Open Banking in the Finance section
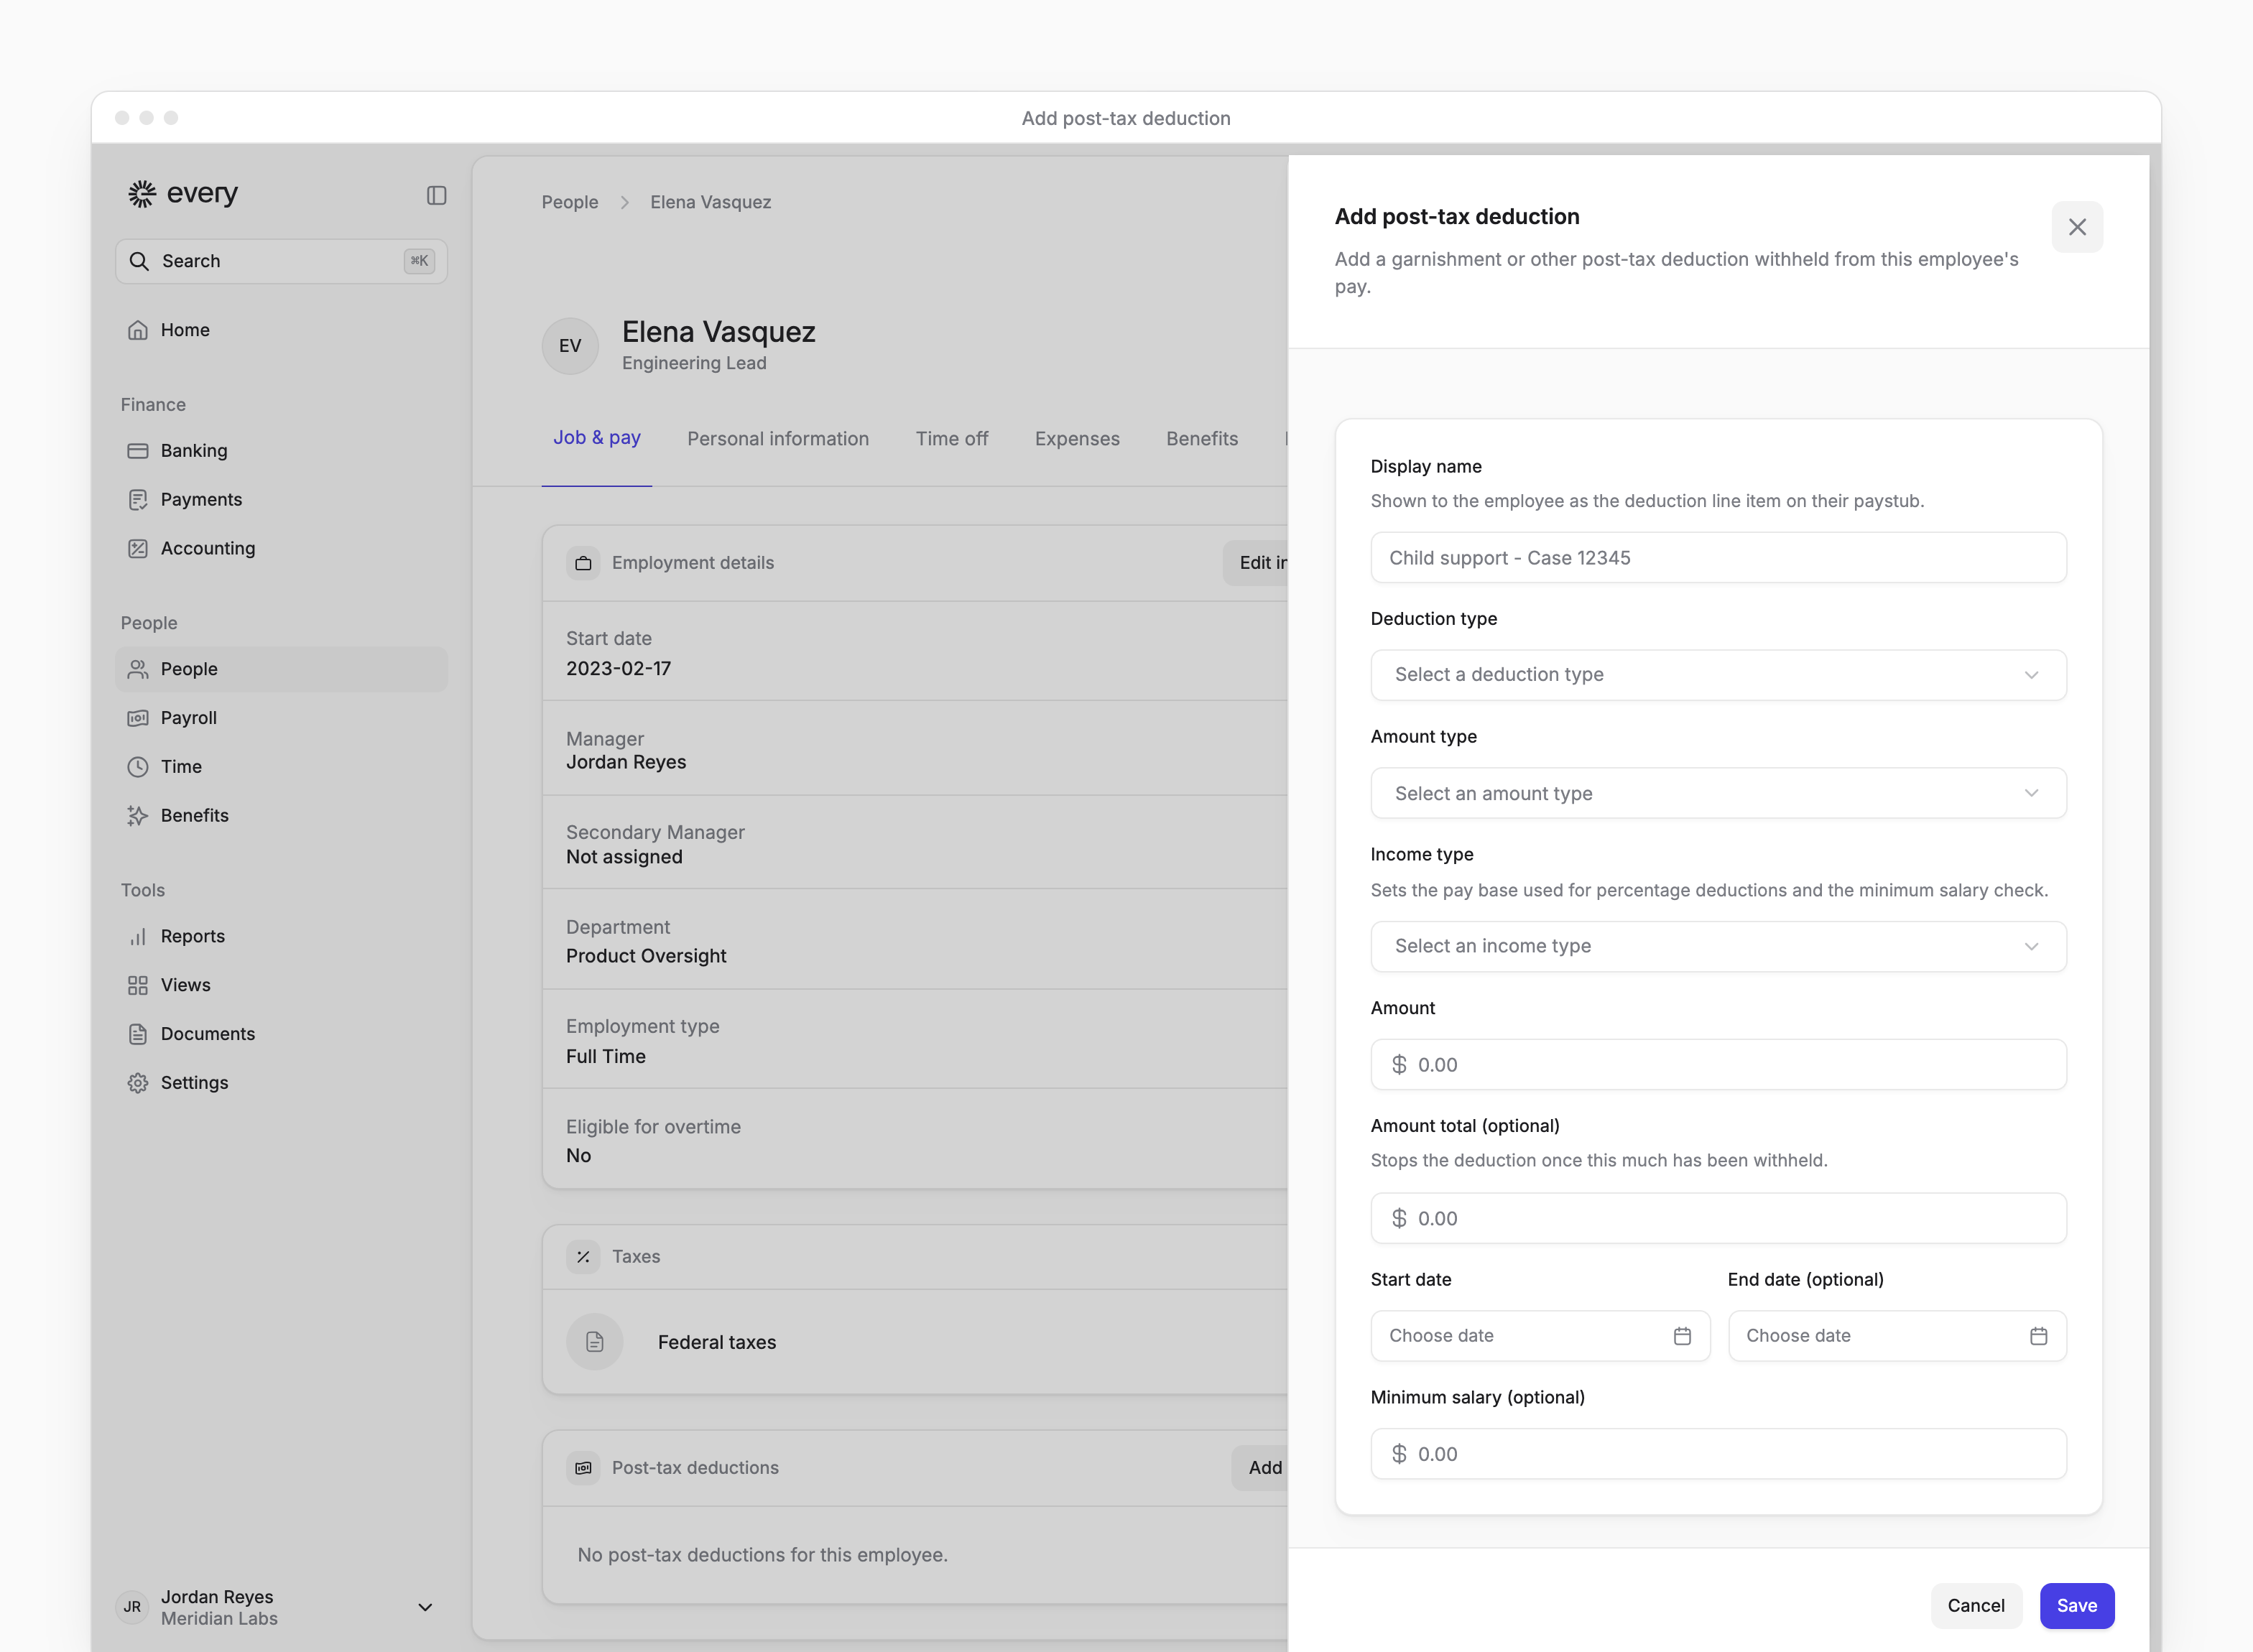Screen dimensions: 2253x1652 [281, 451]
